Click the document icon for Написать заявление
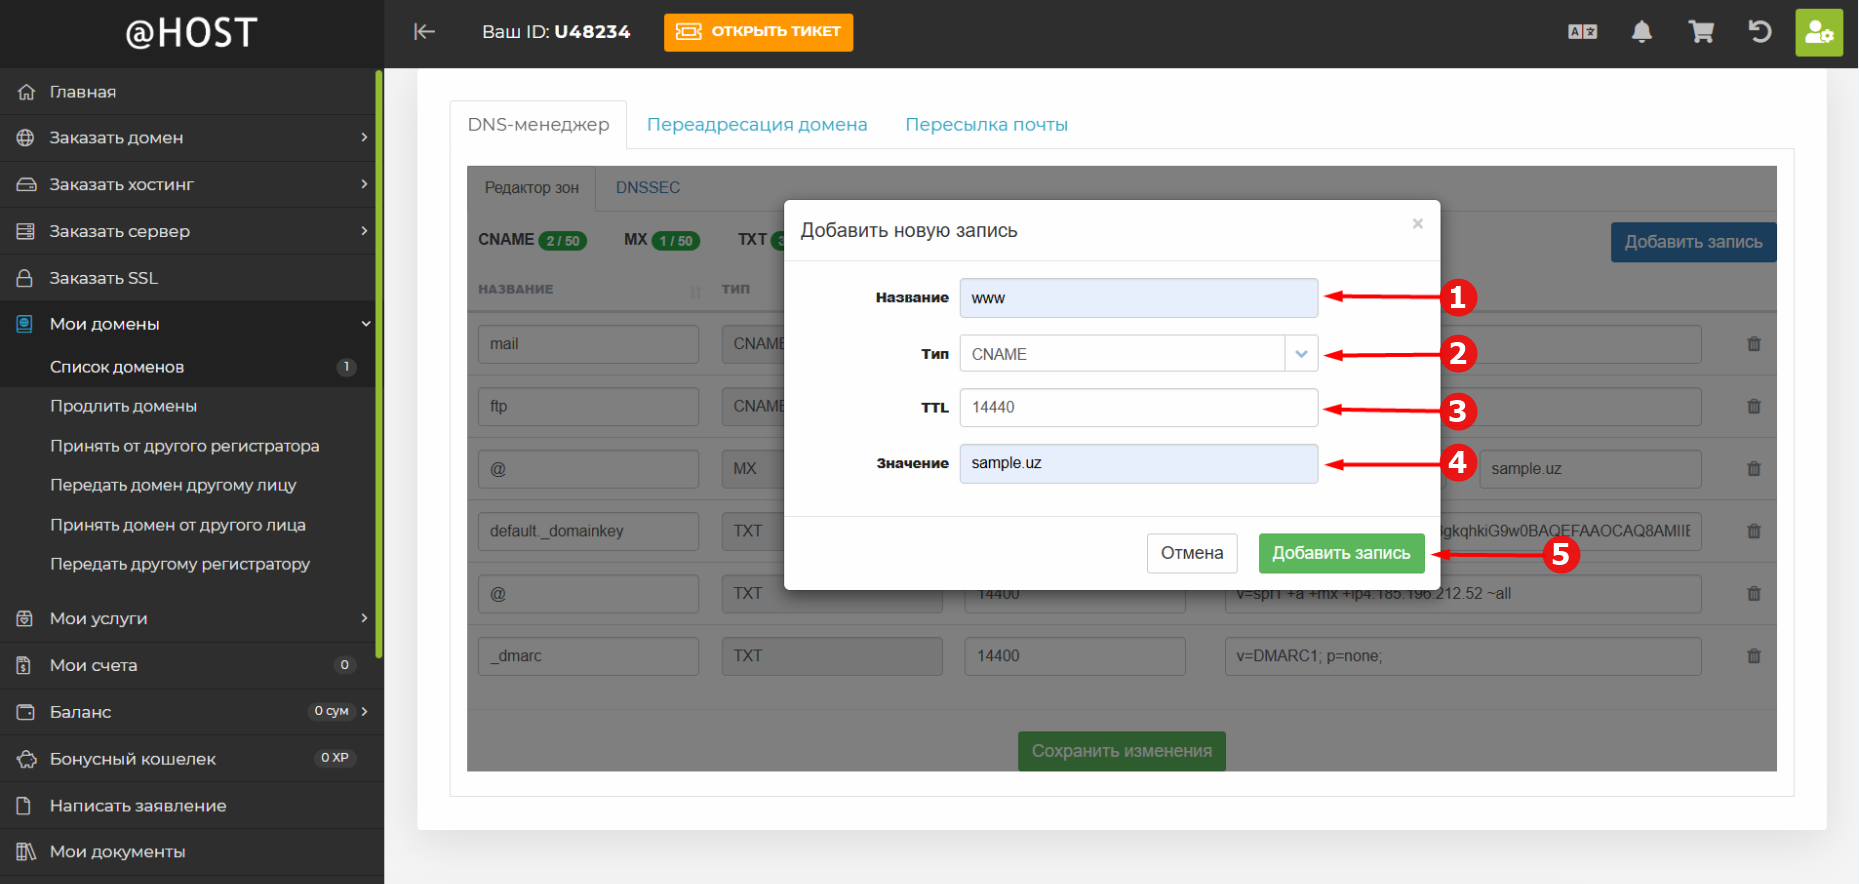1859x884 pixels. click(26, 806)
